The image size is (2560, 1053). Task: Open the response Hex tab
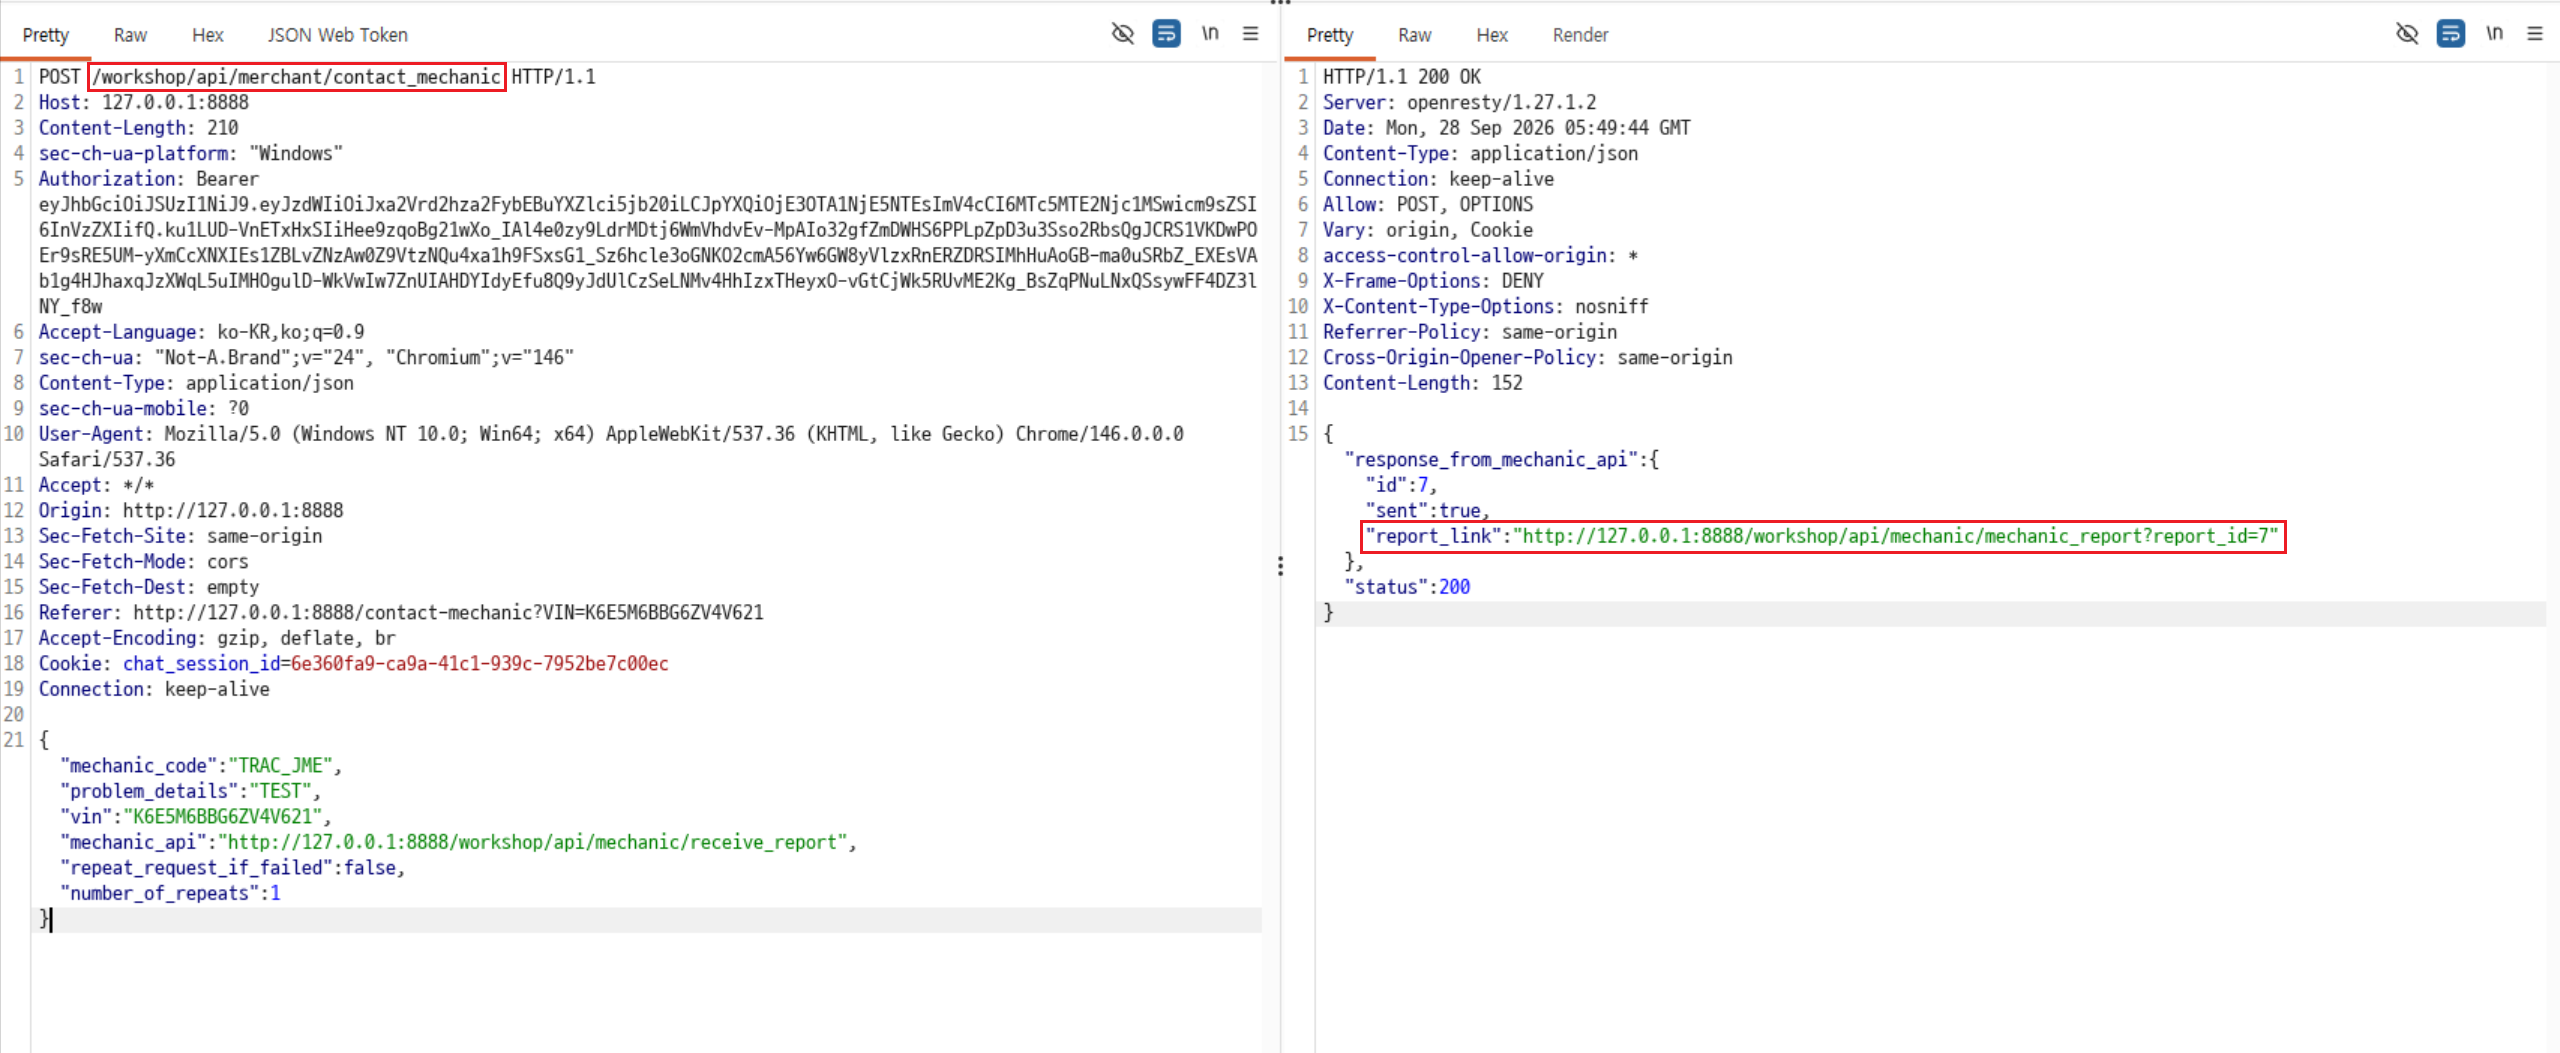coord(1492,35)
